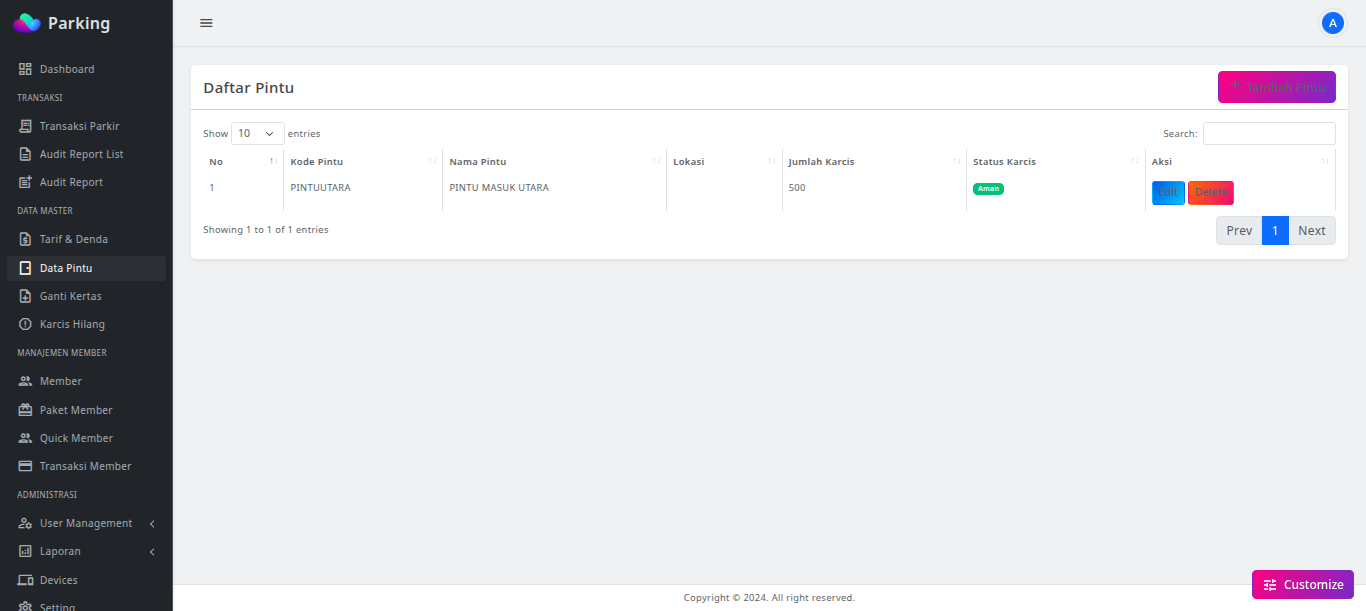Go to the Prev page
The width and height of the screenshot is (1366, 611).
point(1239,231)
